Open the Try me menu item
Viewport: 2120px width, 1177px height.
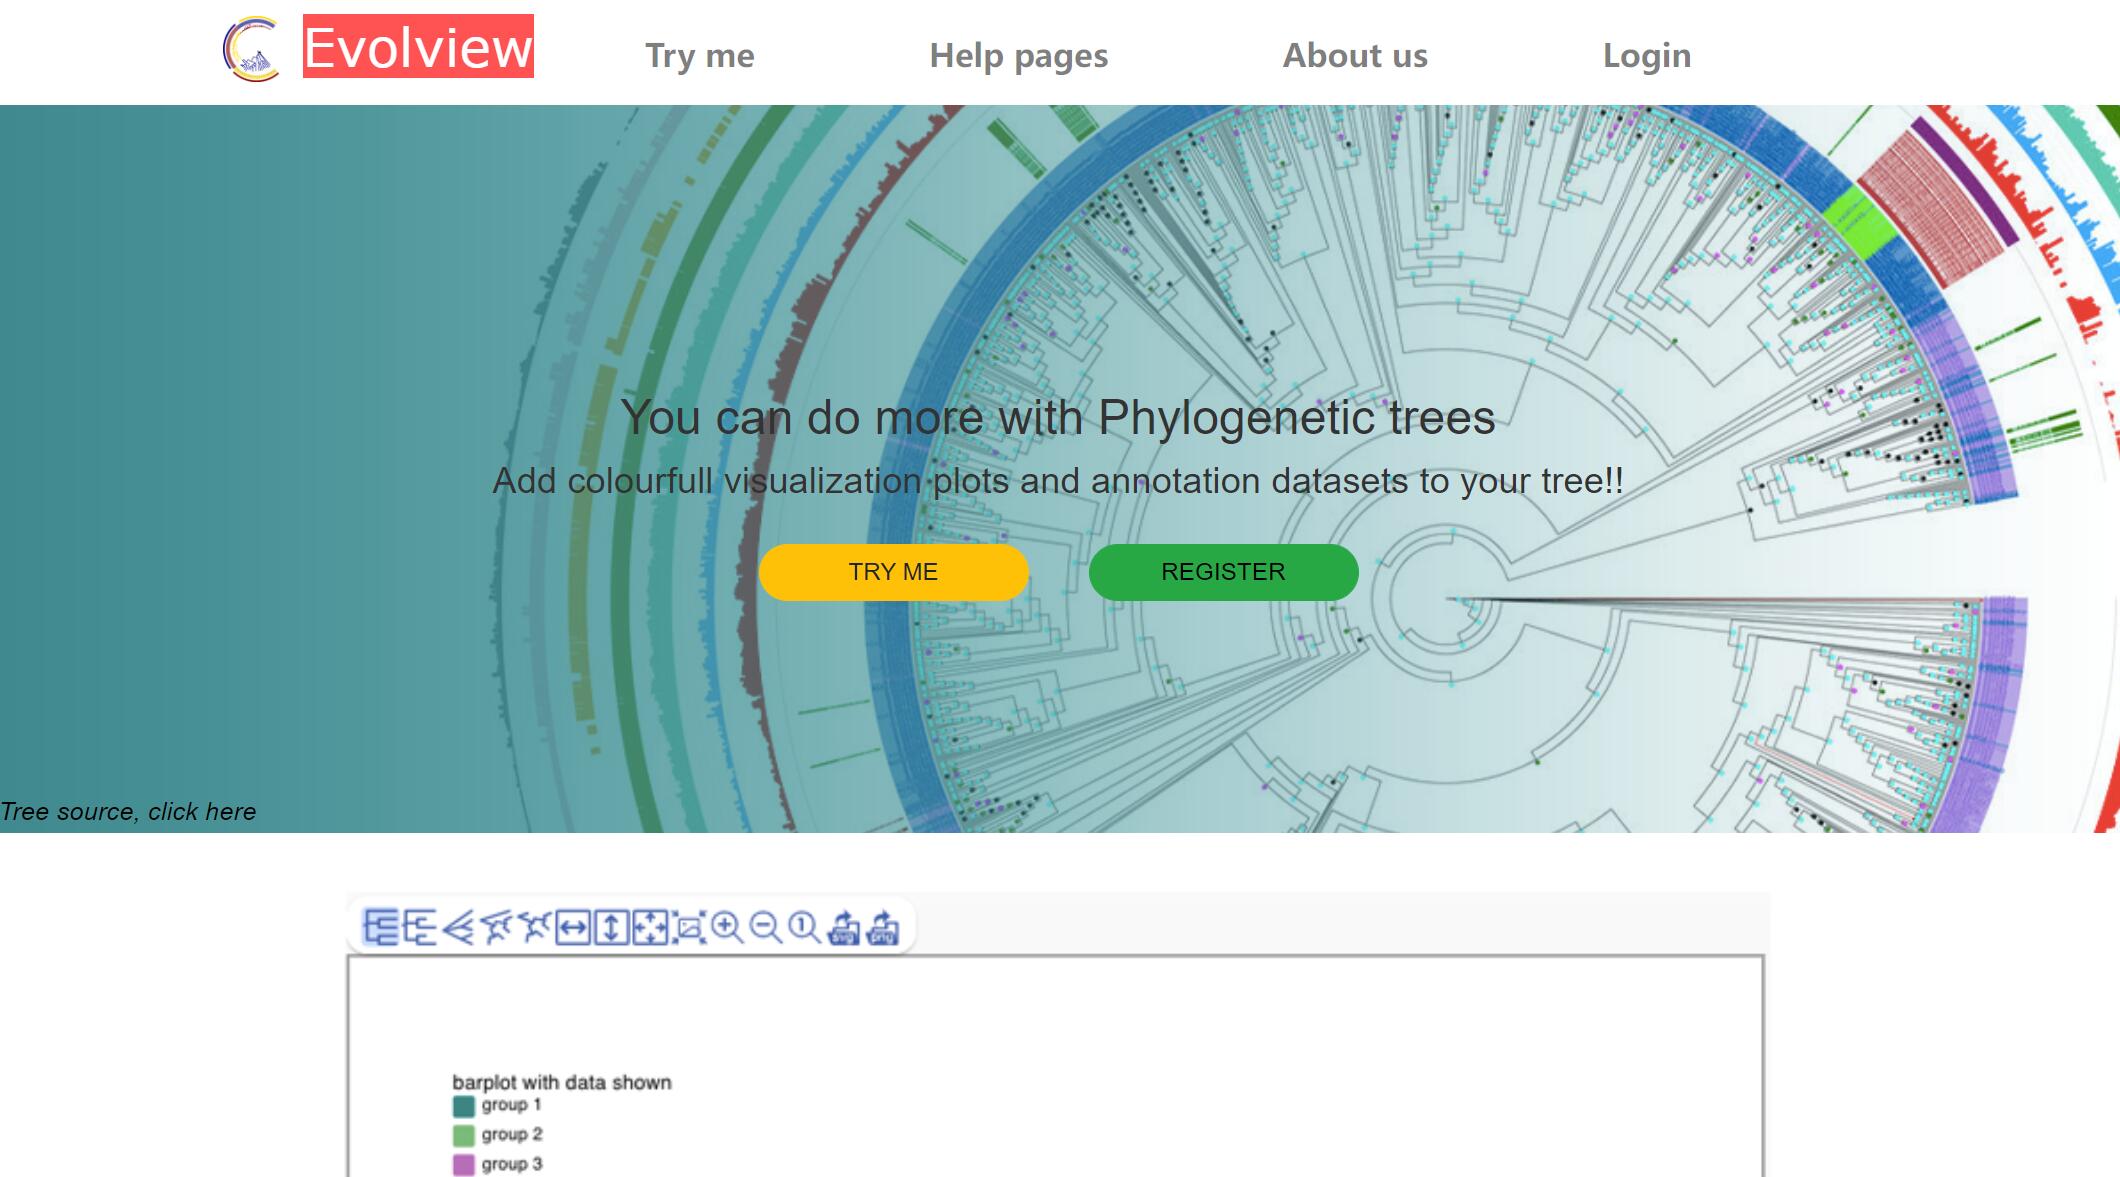[x=700, y=56]
